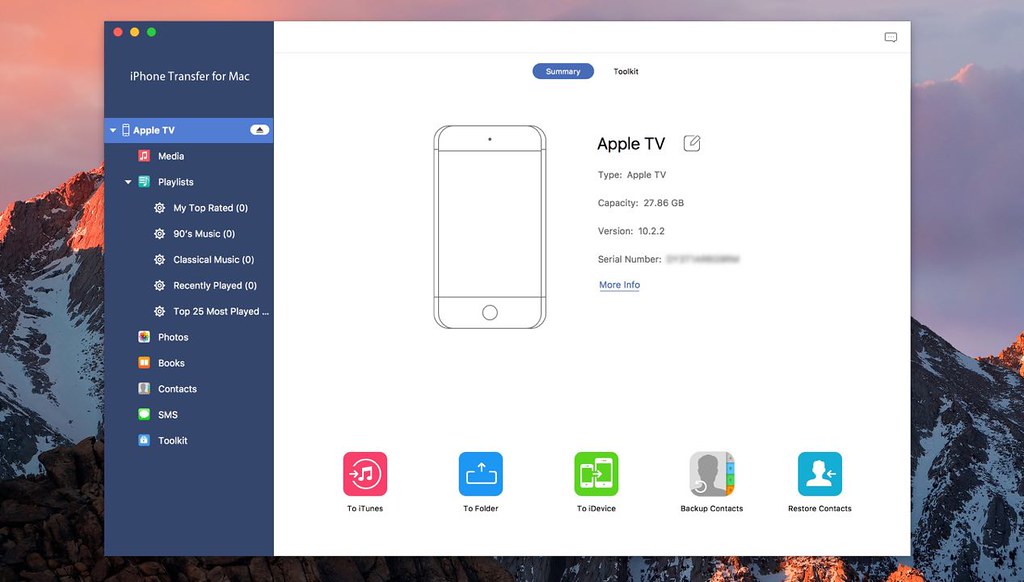Switch to the Toolkit tab

[x=626, y=72]
